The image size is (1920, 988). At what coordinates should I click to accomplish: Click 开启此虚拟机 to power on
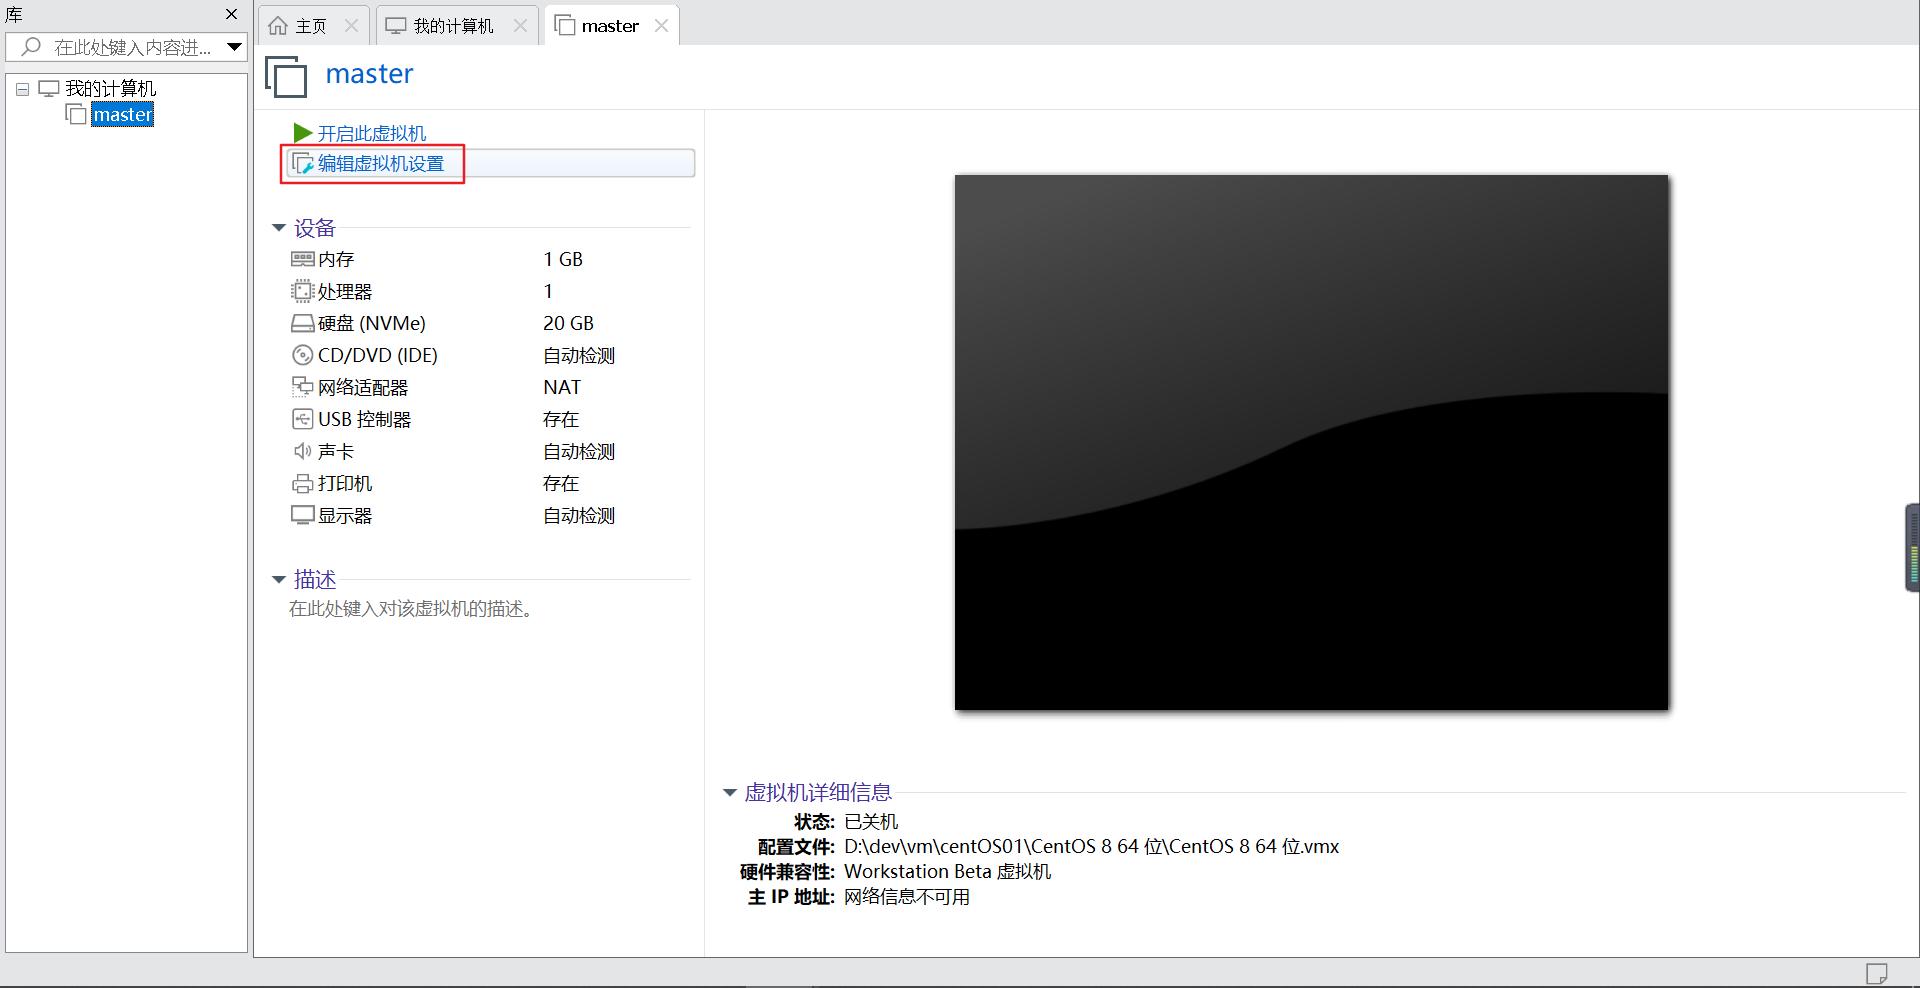(371, 132)
